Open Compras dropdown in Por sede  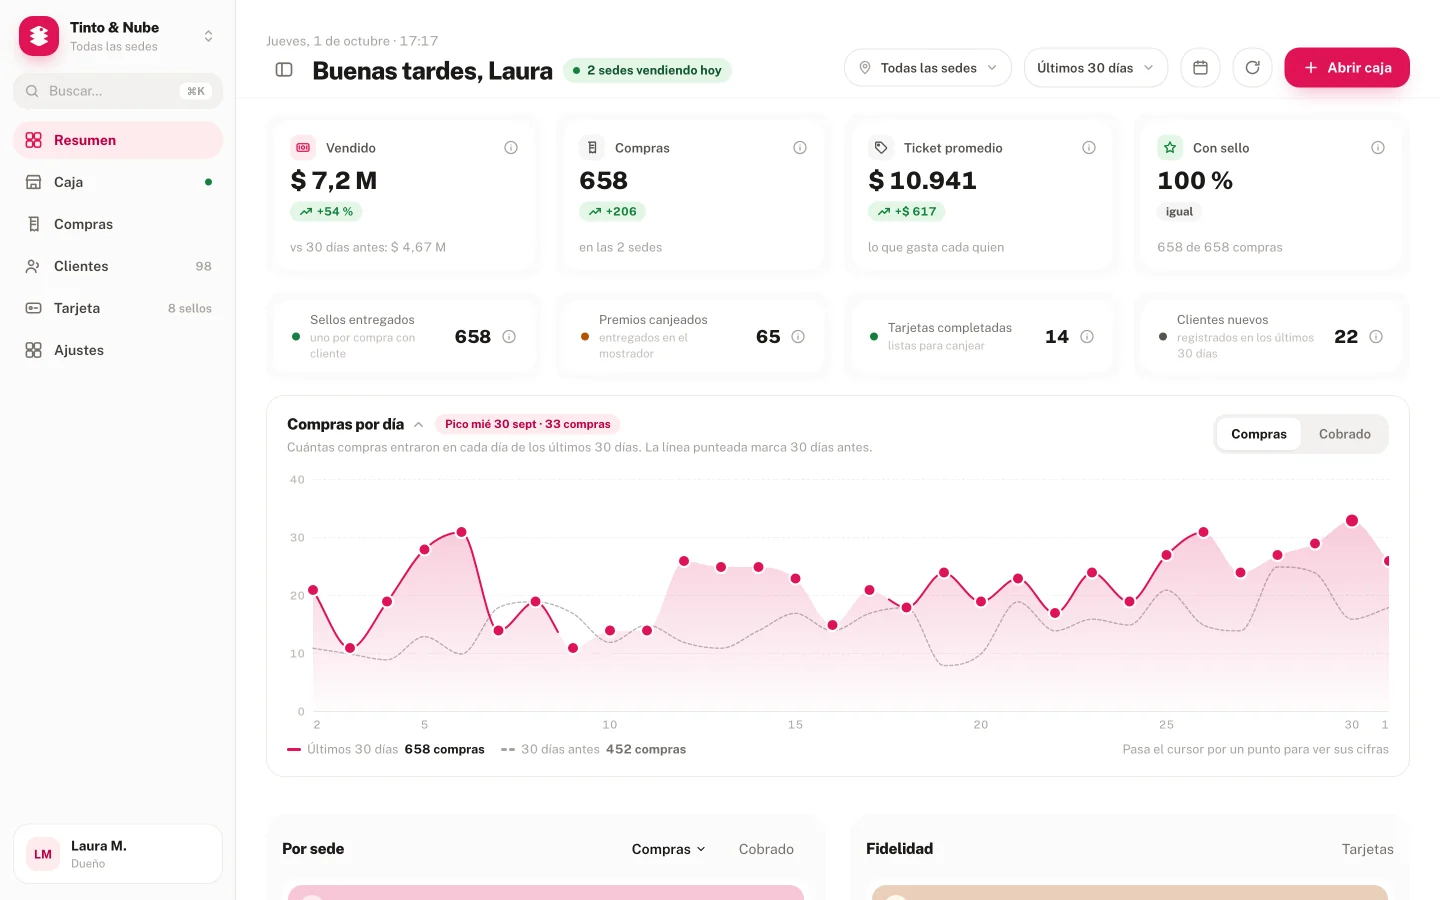(668, 849)
